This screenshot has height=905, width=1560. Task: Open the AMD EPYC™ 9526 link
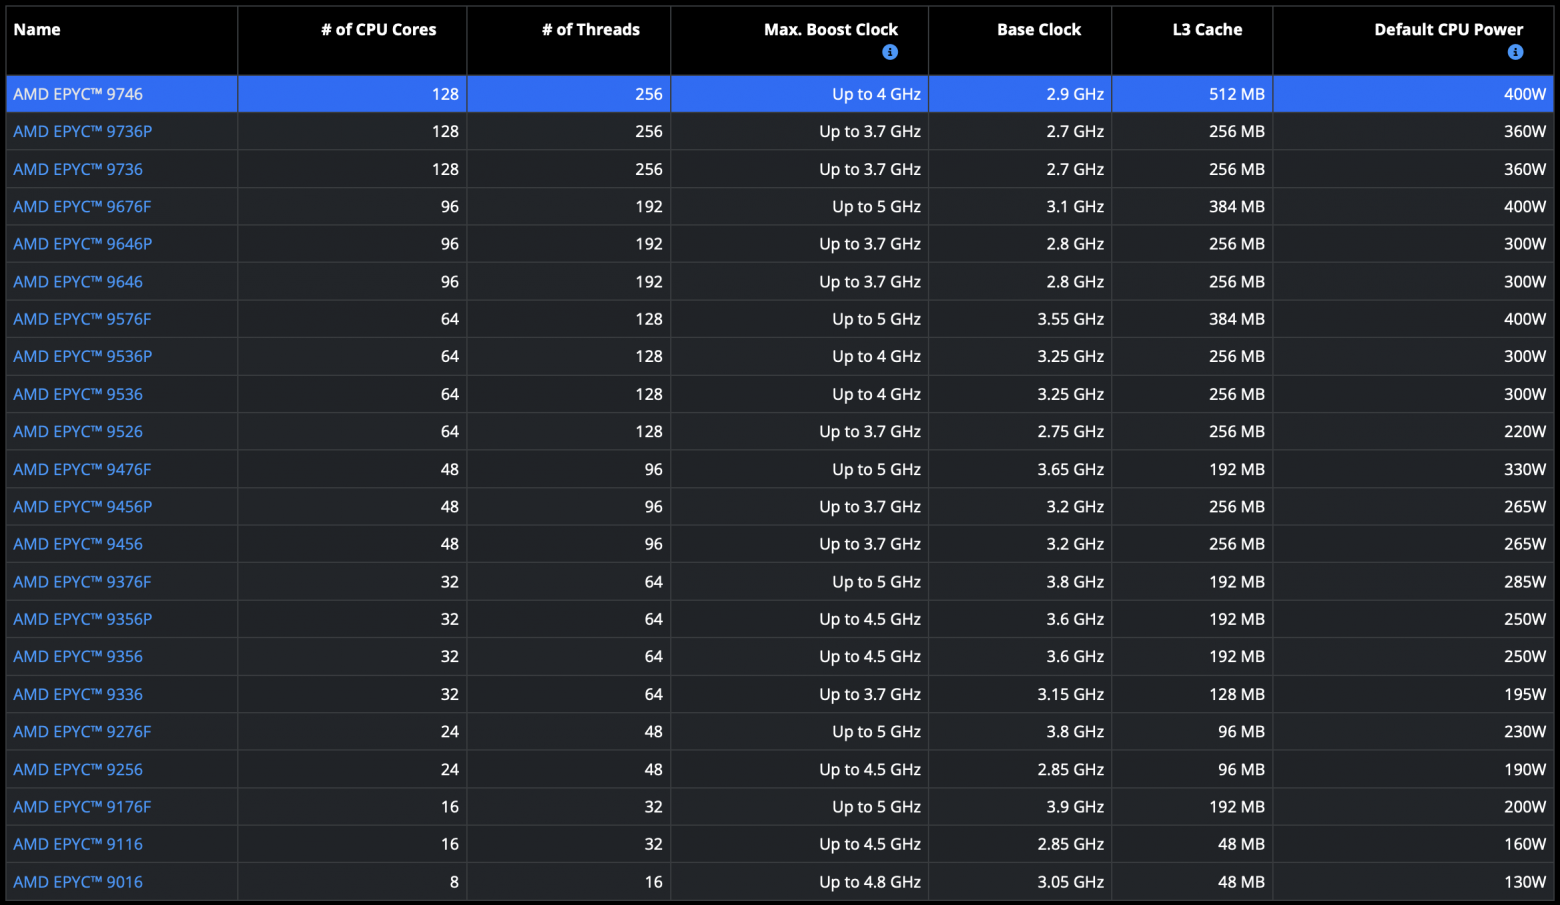pos(78,432)
